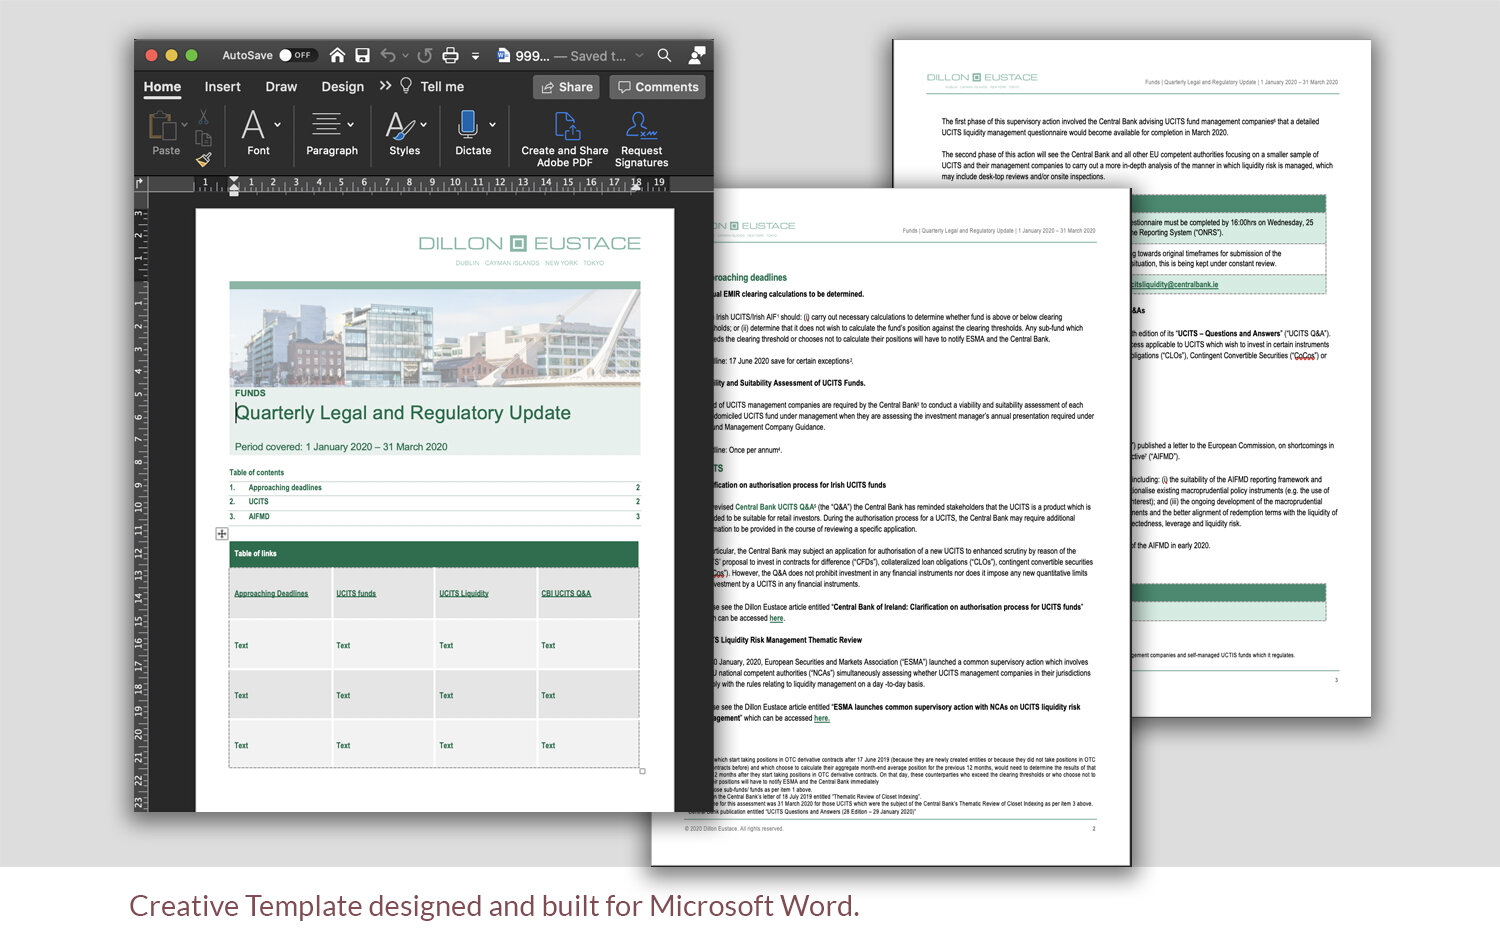
Task: Click contents entry '1. Approaching deadlines'
Action: pyautogui.click(x=434, y=488)
